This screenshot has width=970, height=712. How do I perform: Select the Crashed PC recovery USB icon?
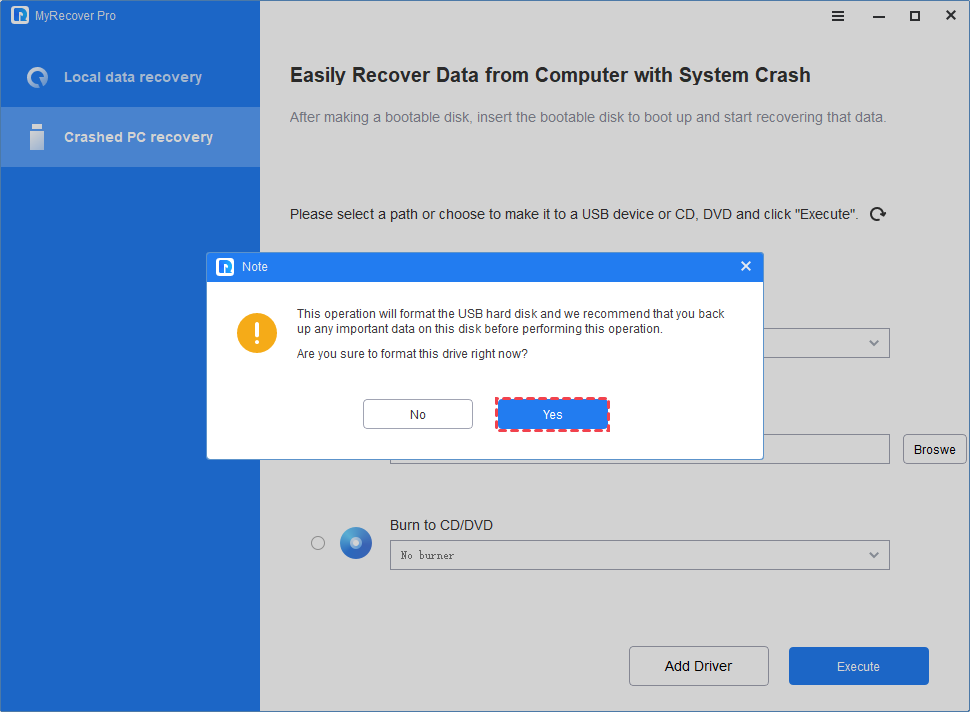click(x=37, y=137)
